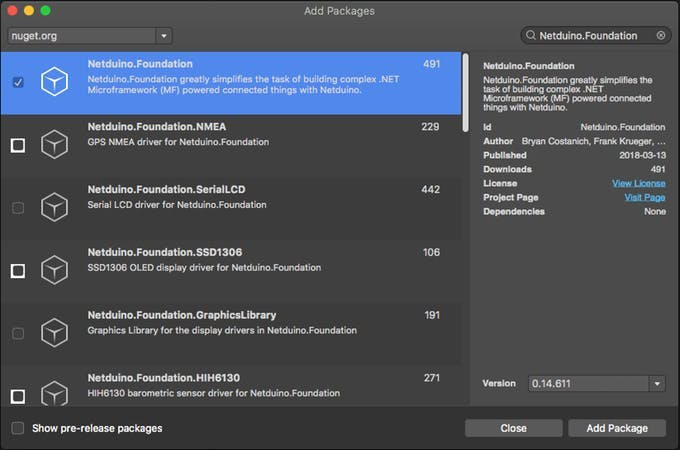
Task: Click the Netduino.Foundation.SSD1306 package icon
Action: click(x=54, y=270)
